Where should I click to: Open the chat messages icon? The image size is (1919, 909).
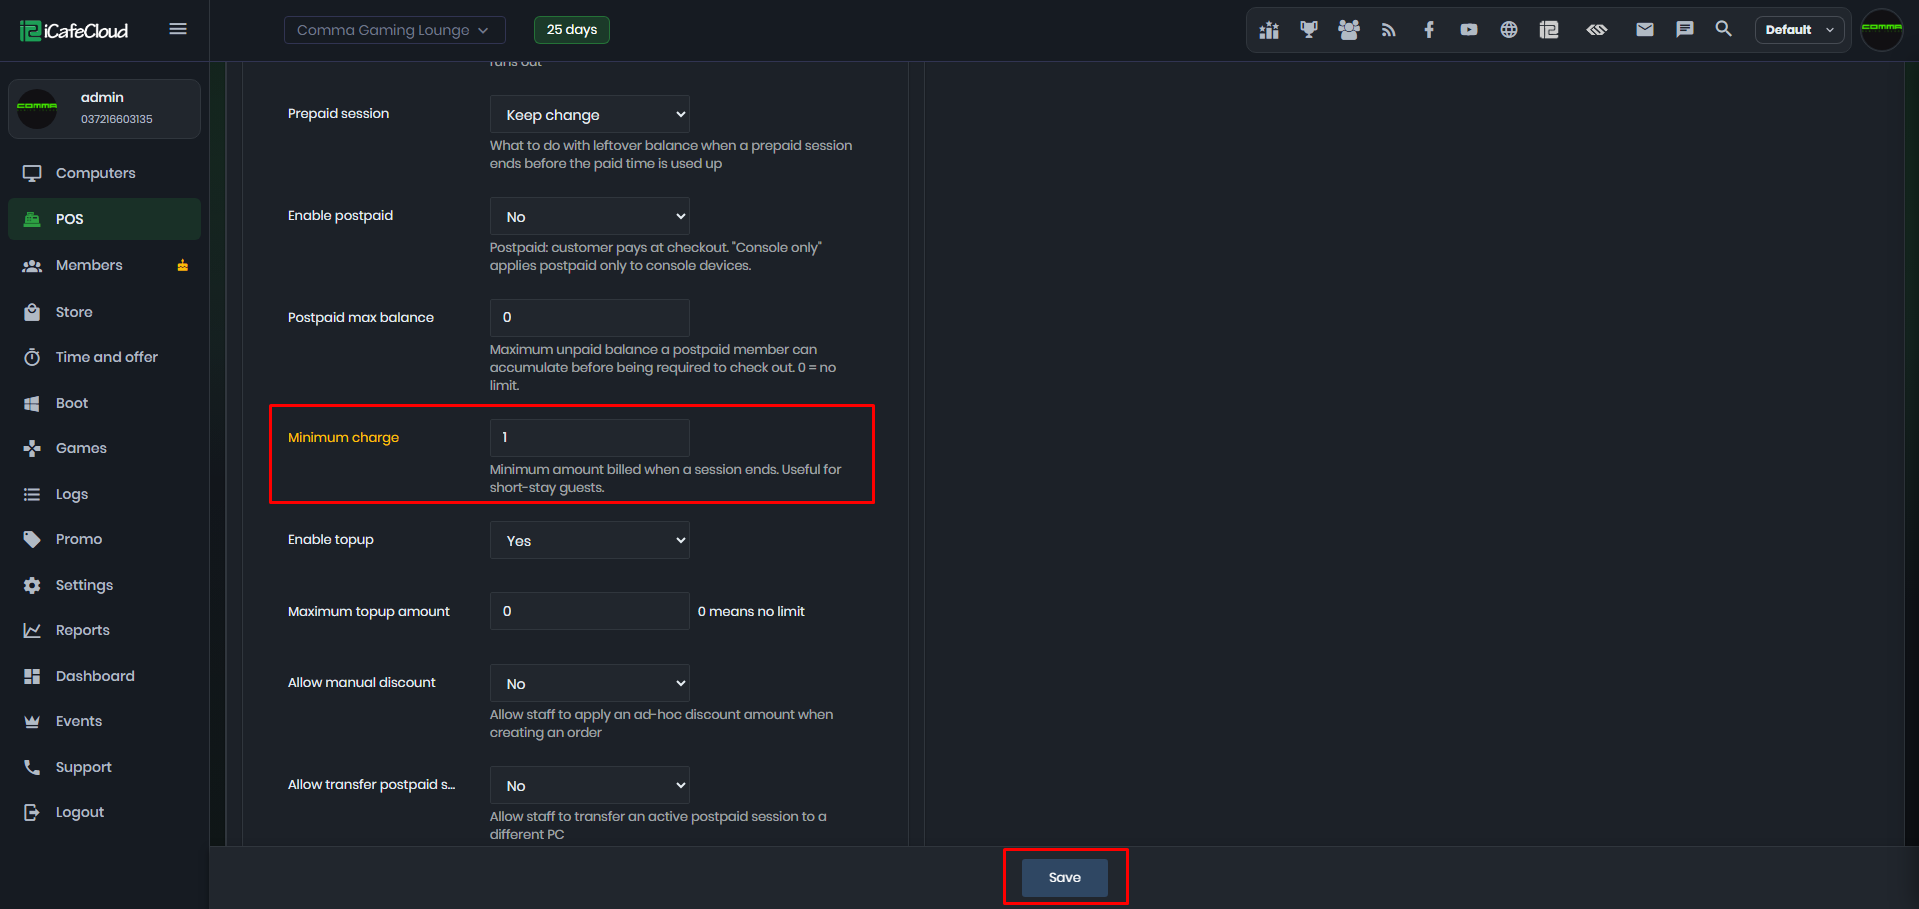[x=1685, y=30]
